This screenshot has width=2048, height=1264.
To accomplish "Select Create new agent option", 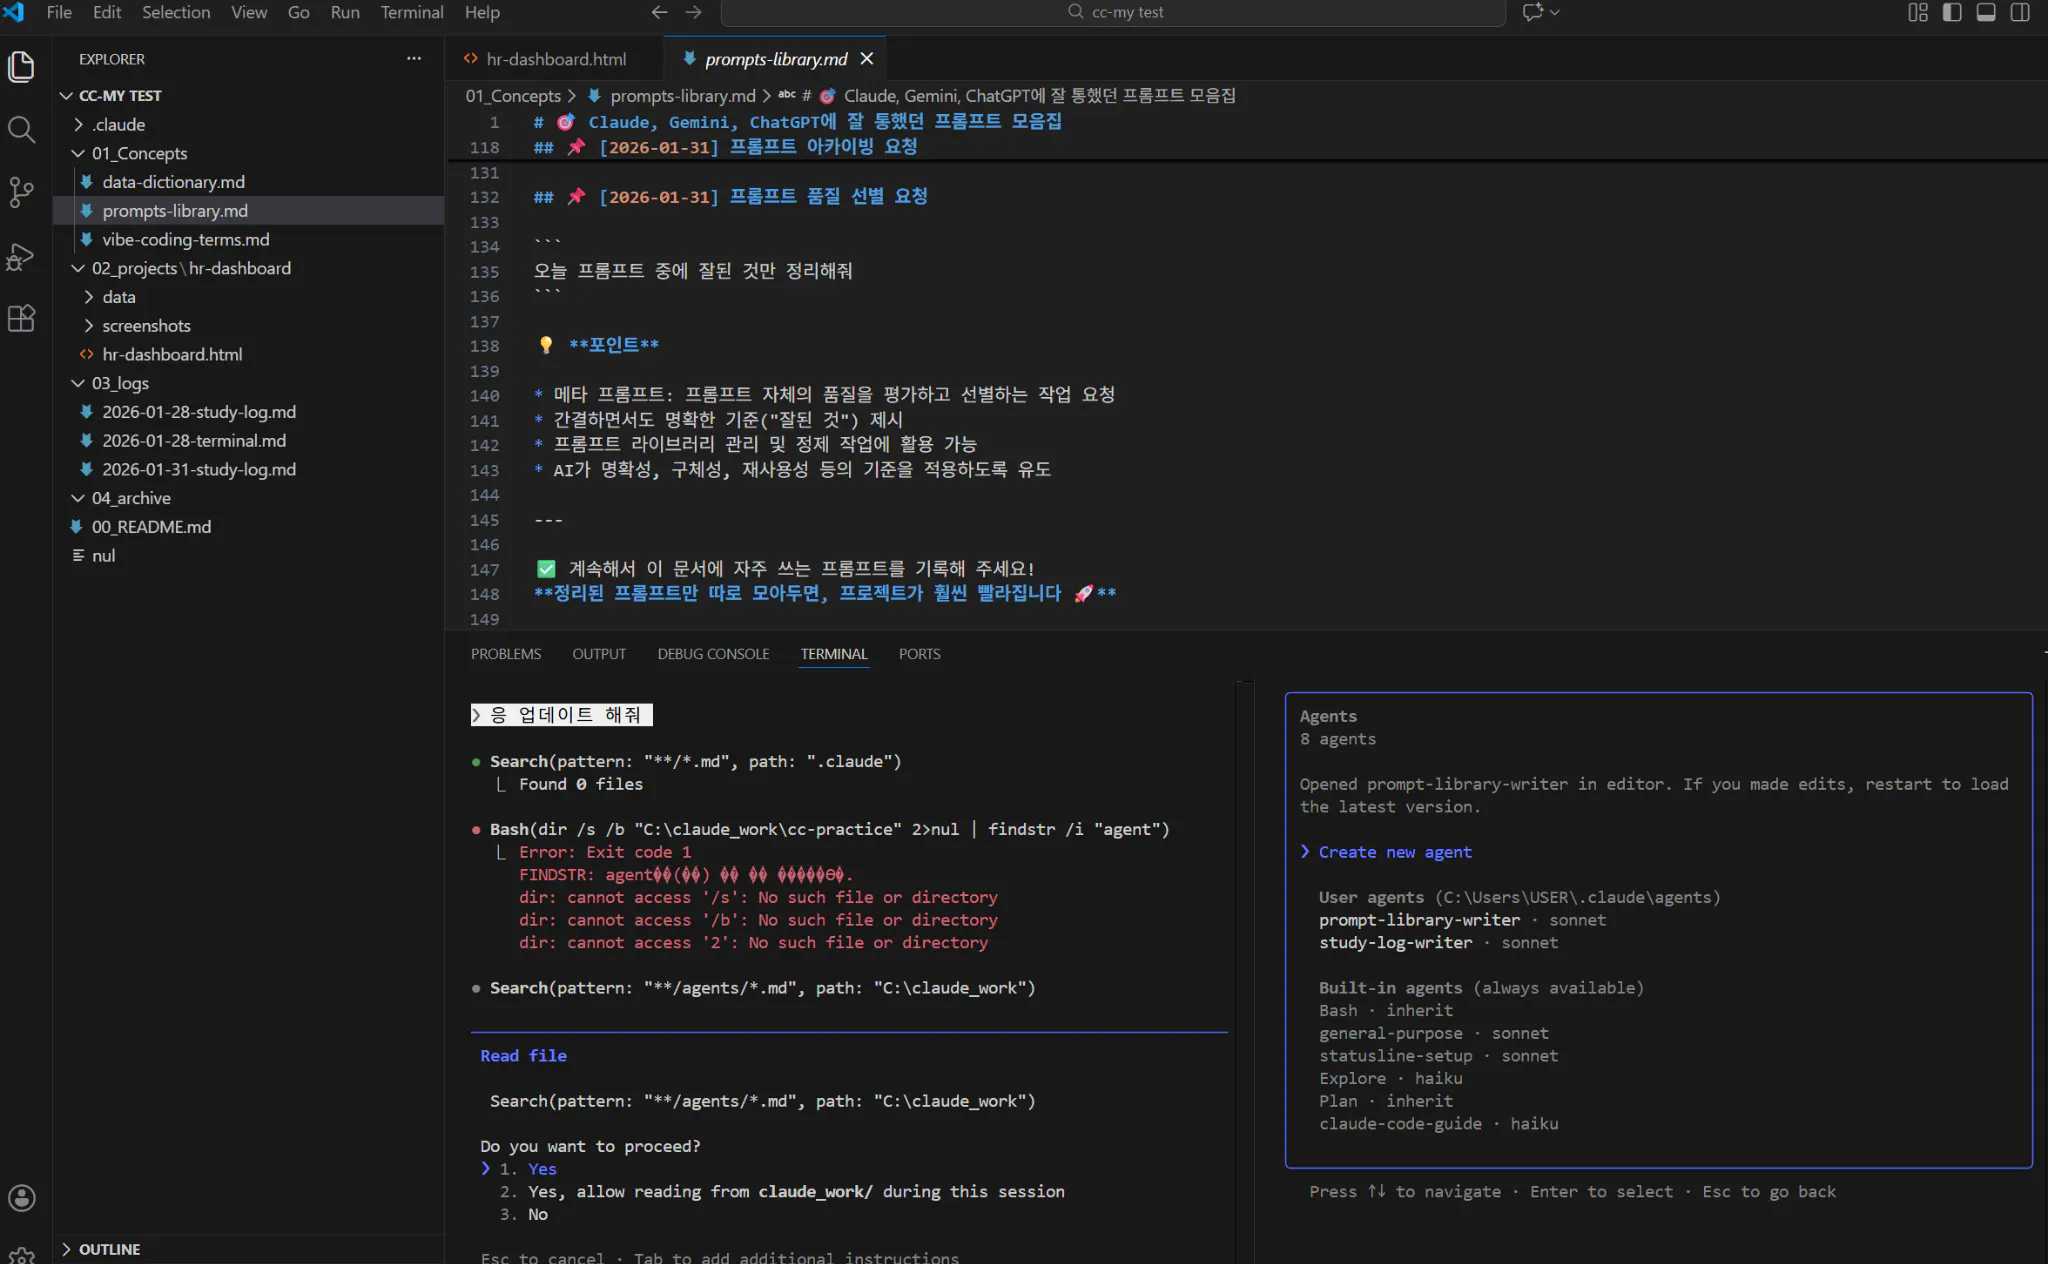I will (x=1395, y=852).
